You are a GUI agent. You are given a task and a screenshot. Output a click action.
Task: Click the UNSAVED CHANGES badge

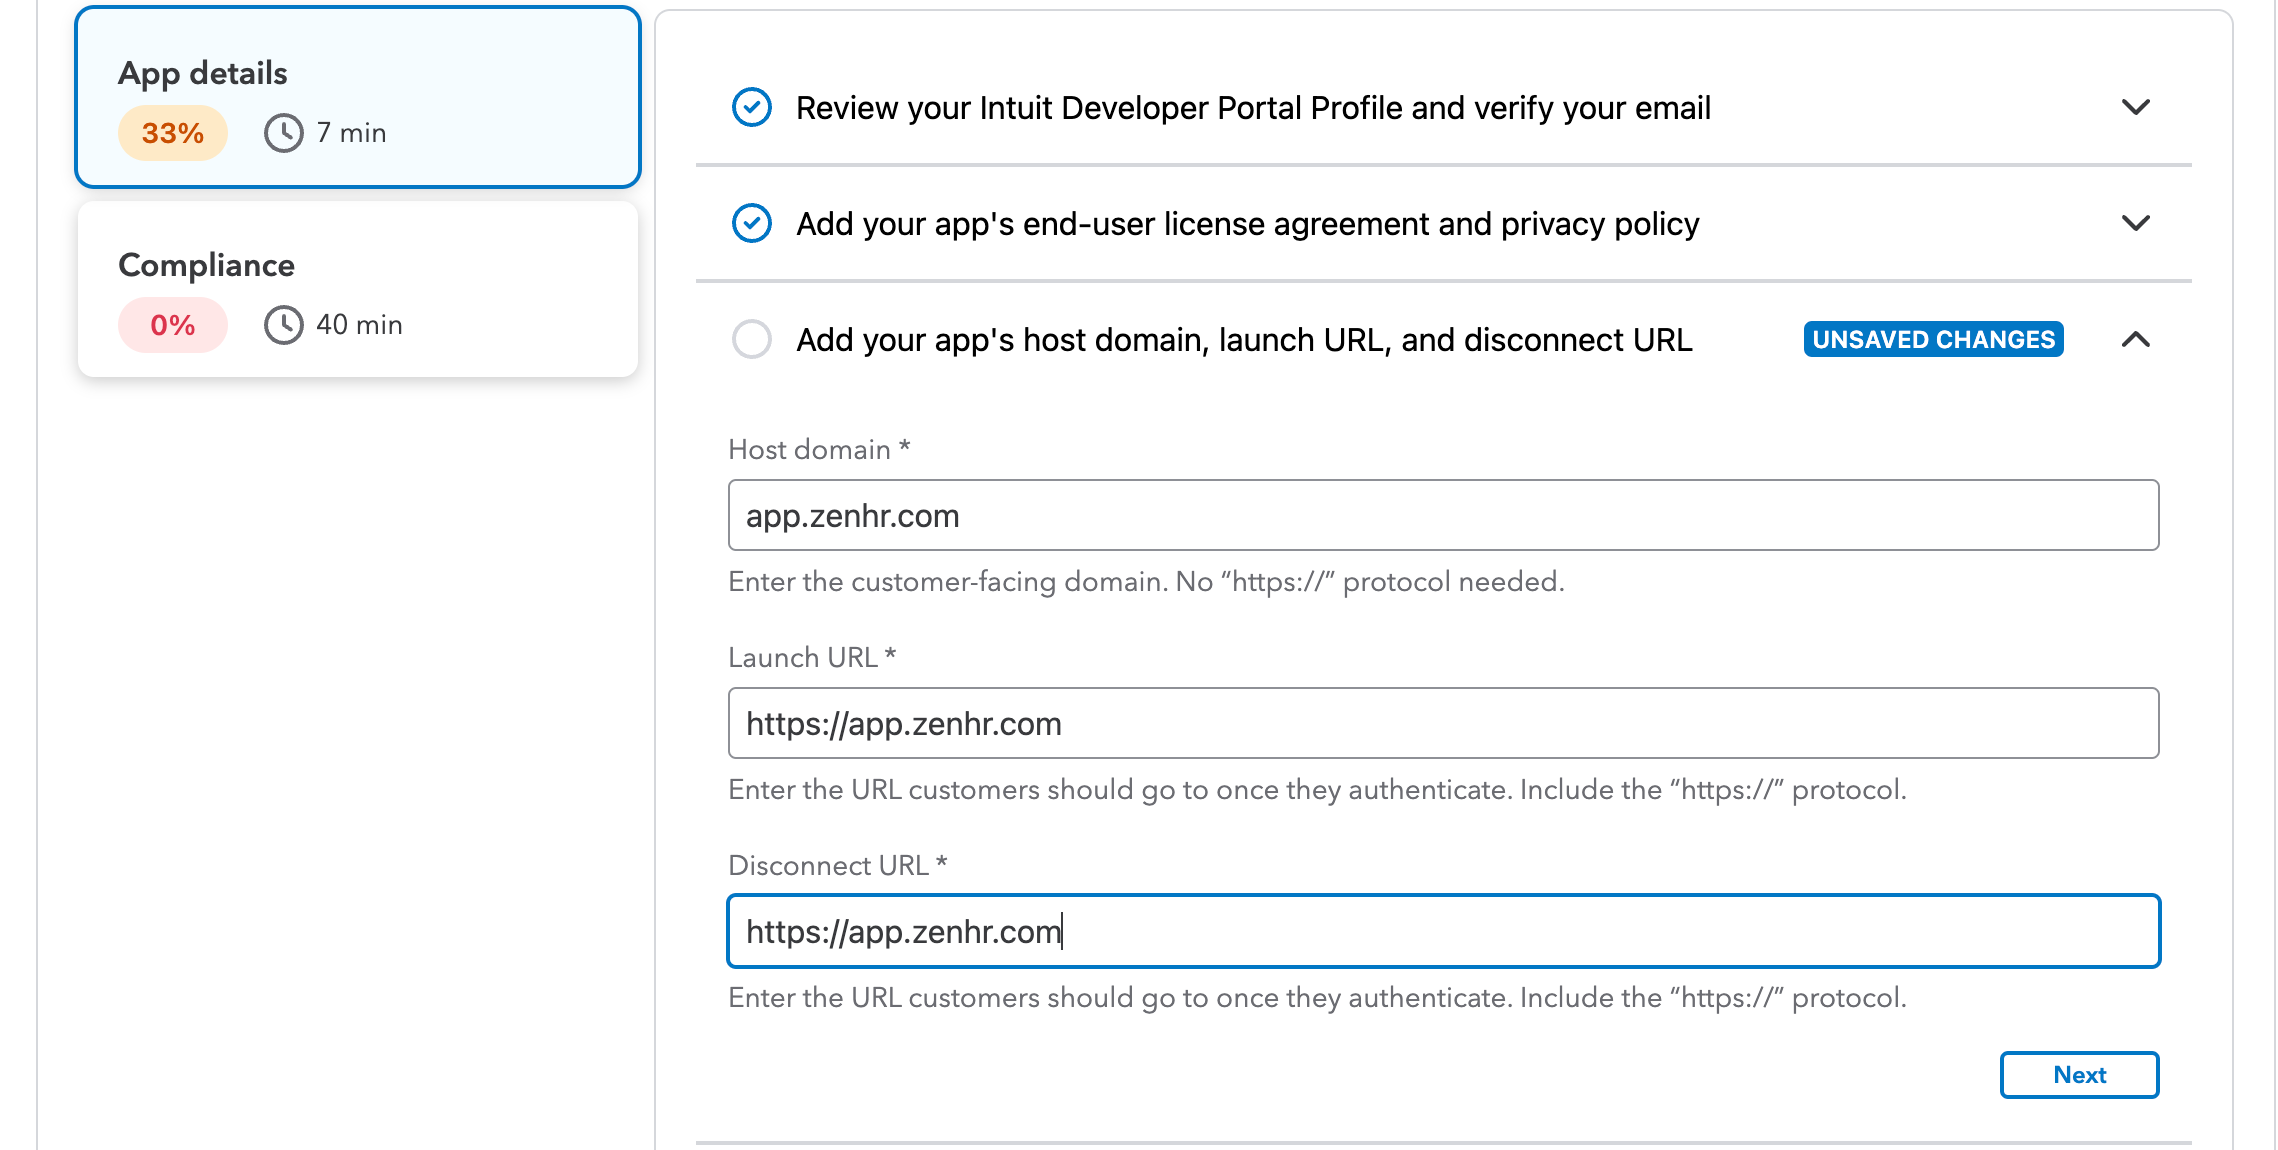click(x=1933, y=340)
